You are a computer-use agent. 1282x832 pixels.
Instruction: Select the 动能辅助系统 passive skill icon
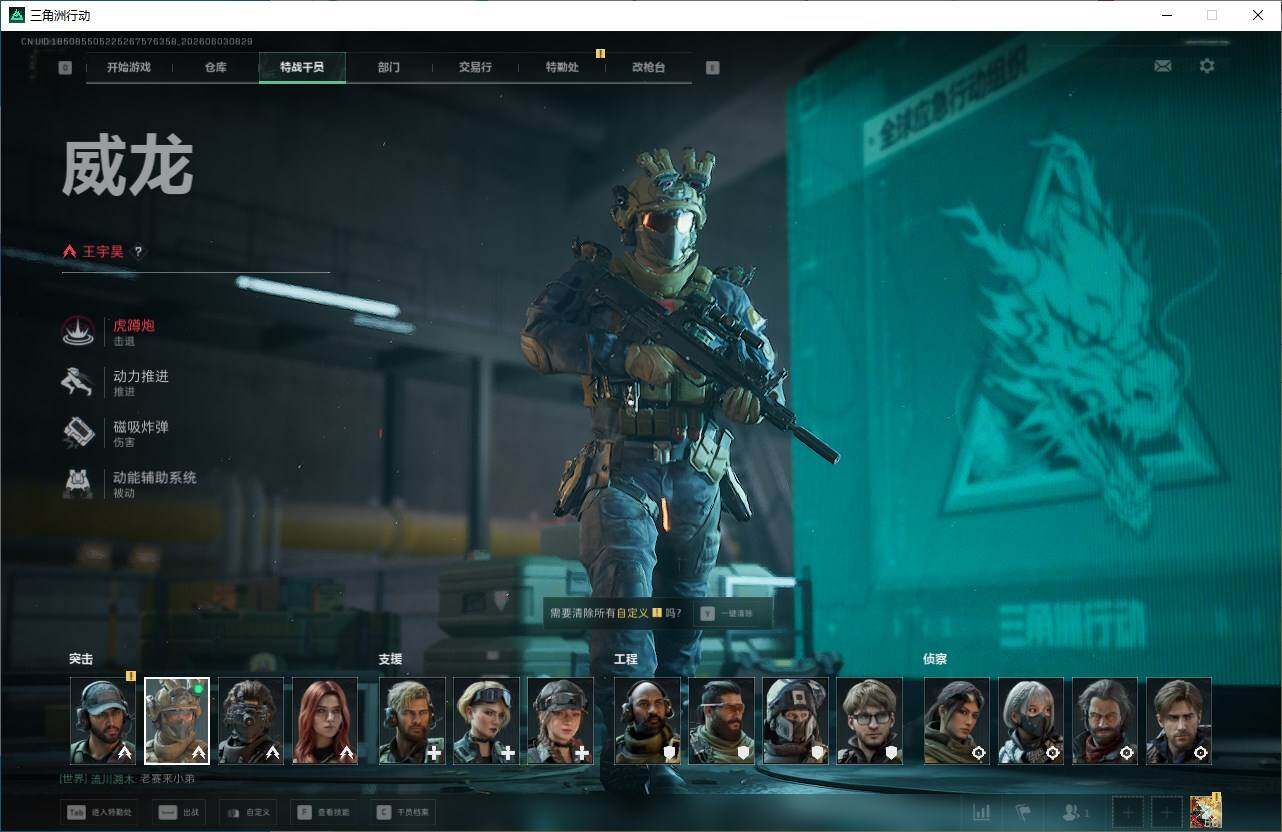pyautogui.click(x=78, y=484)
